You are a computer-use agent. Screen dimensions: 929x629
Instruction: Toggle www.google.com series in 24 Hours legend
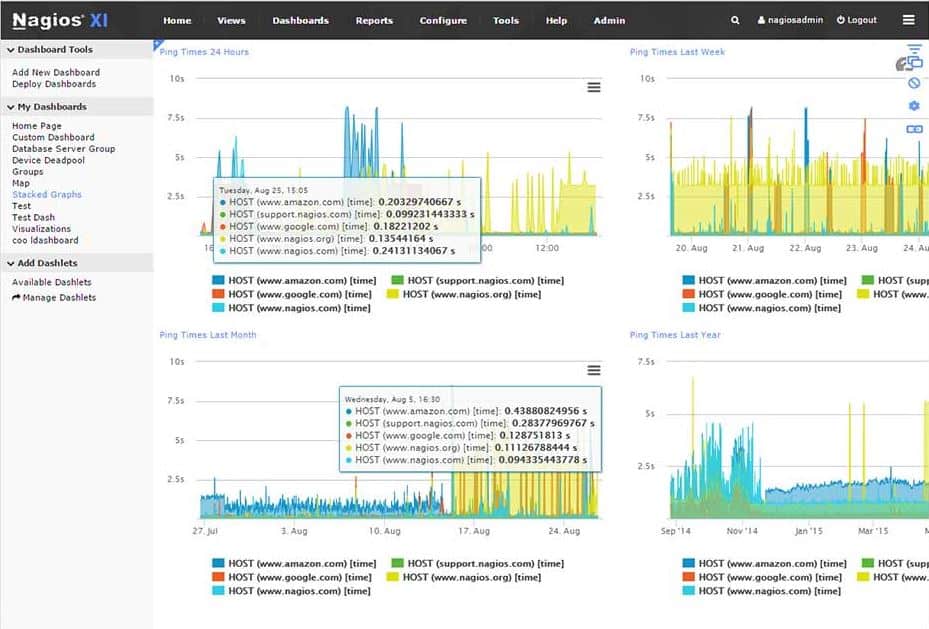(292, 294)
